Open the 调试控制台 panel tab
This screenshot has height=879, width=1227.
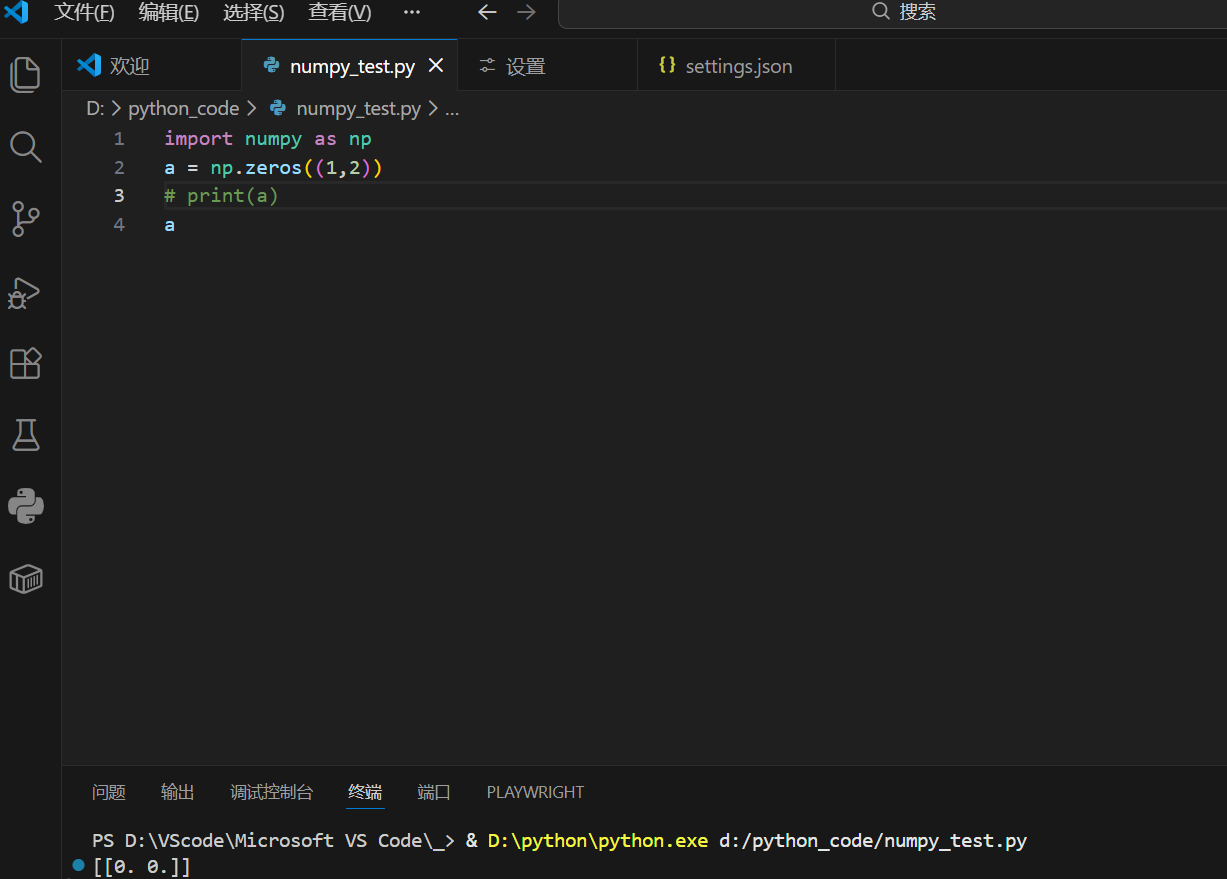pos(271,792)
